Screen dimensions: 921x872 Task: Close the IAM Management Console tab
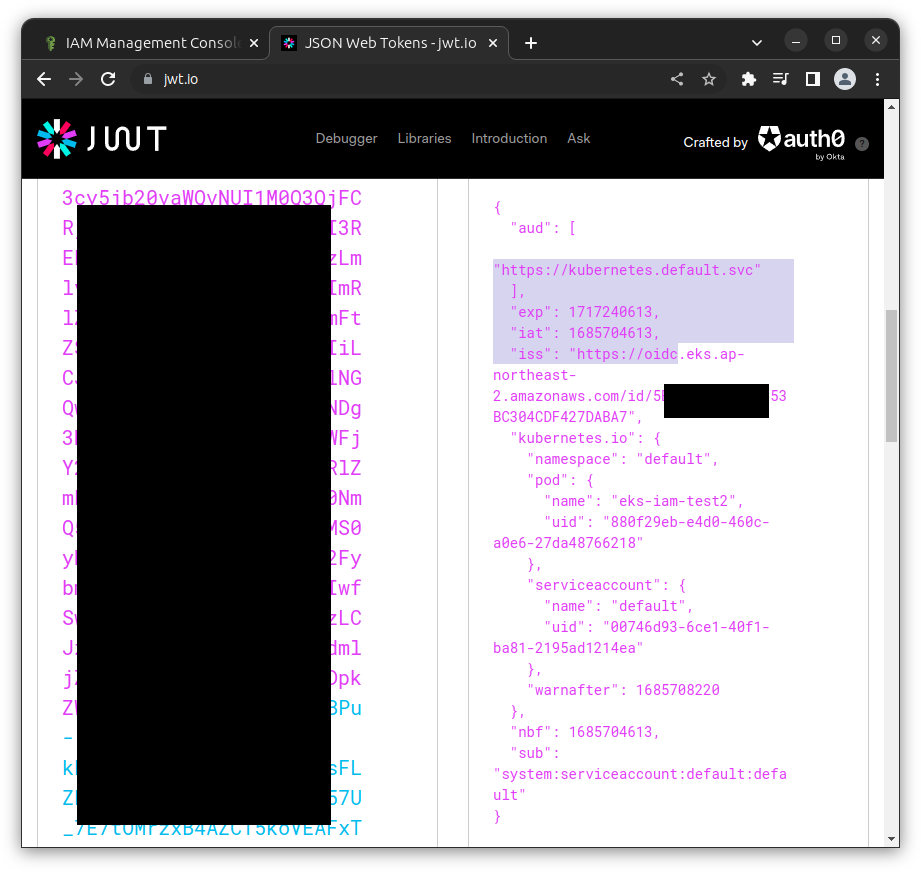(254, 43)
